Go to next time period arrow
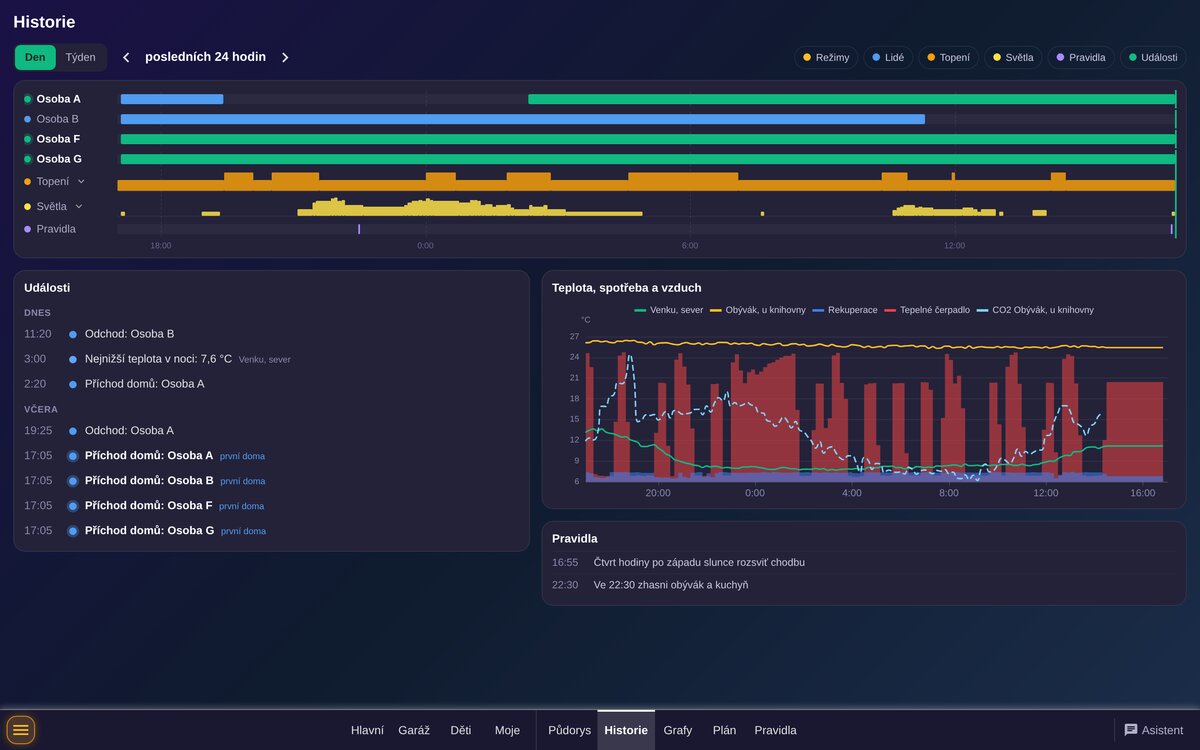Screen dimensions: 1200x750 tap(285, 57)
